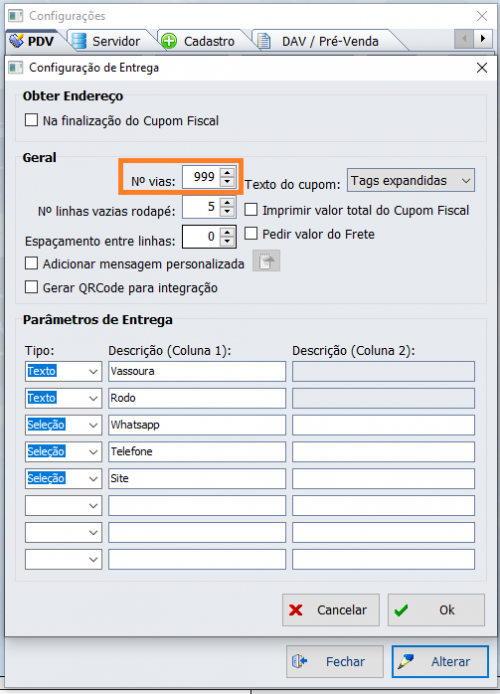Image resolution: width=500 pixels, height=694 pixels.
Task: Expand the first empty Tipo dropdown
Action: click(63, 505)
